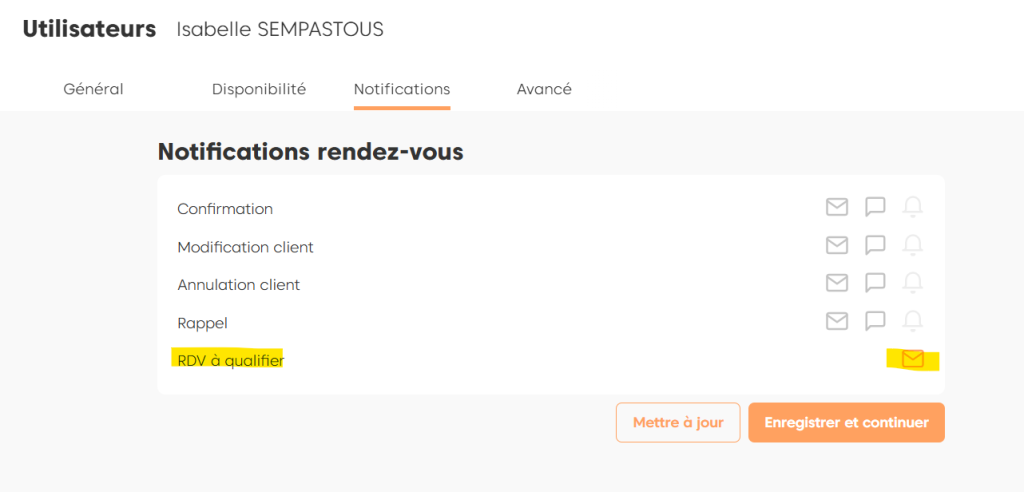Click the Utilisateurs heading link
Image resolution: width=1024 pixels, height=492 pixels.
(90, 29)
